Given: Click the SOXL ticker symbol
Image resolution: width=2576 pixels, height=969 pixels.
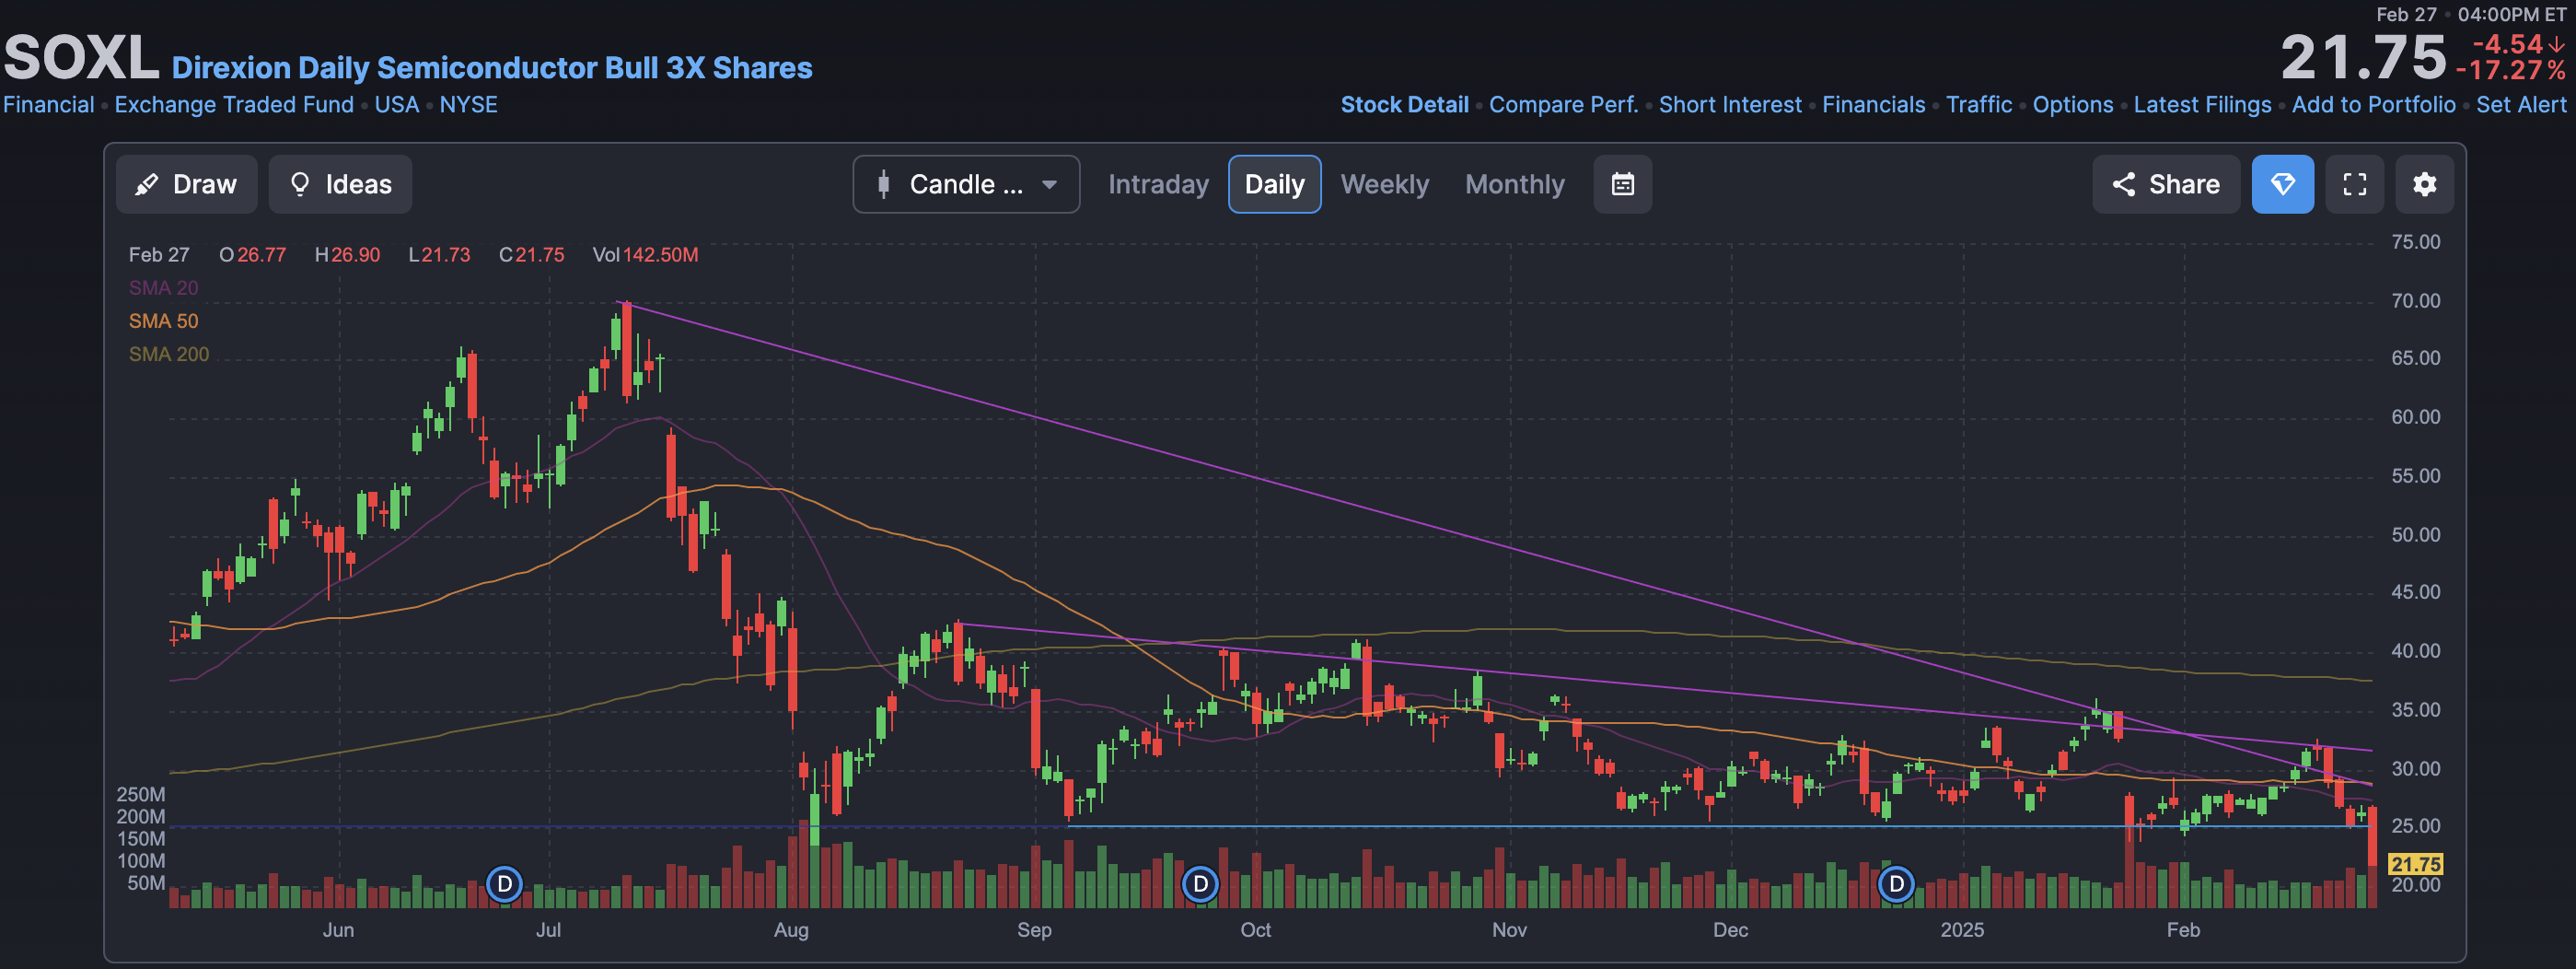Looking at the screenshot, I should (x=81, y=58).
